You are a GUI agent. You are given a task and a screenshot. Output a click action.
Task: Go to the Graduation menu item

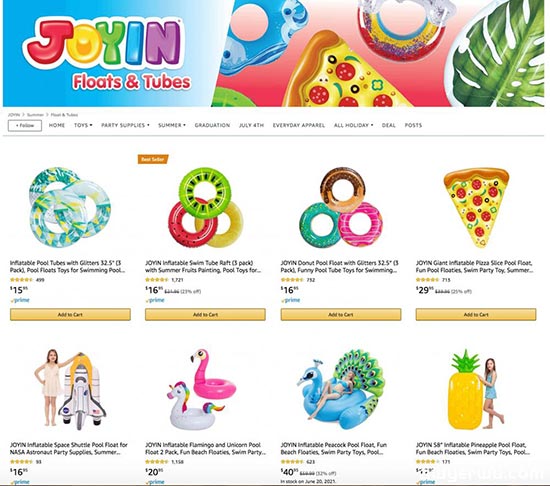pos(212,125)
